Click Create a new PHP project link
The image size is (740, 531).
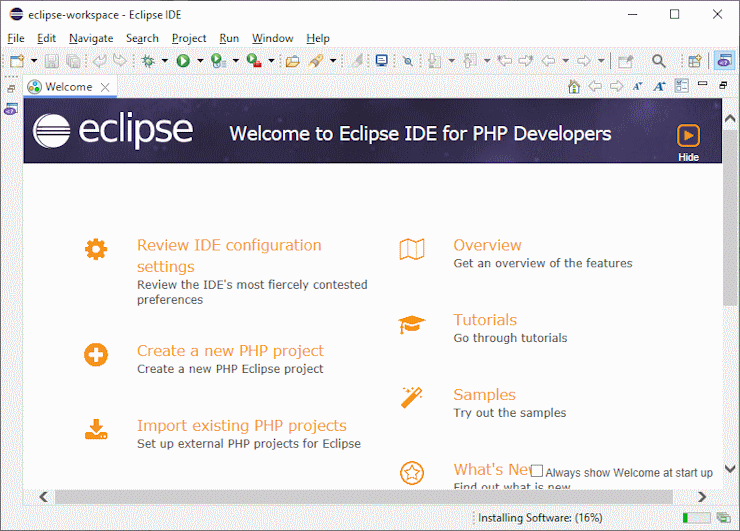(x=230, y=351)
